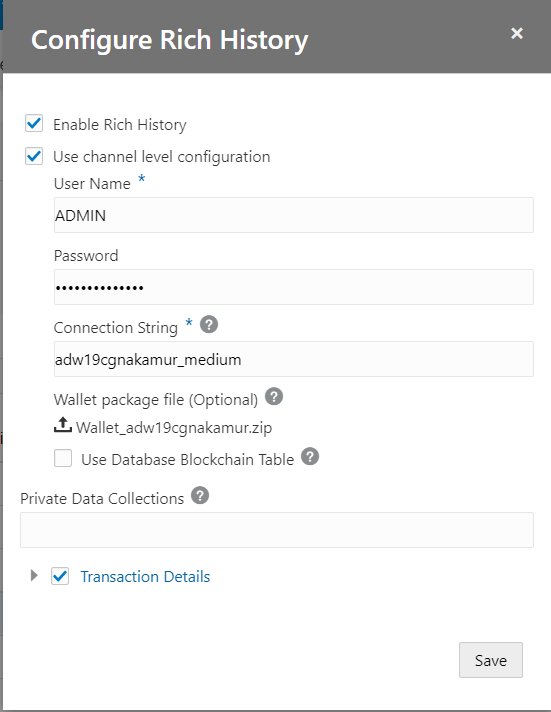551x712 pixels.
Task: Select the Connection String input field
Action: 293,359
